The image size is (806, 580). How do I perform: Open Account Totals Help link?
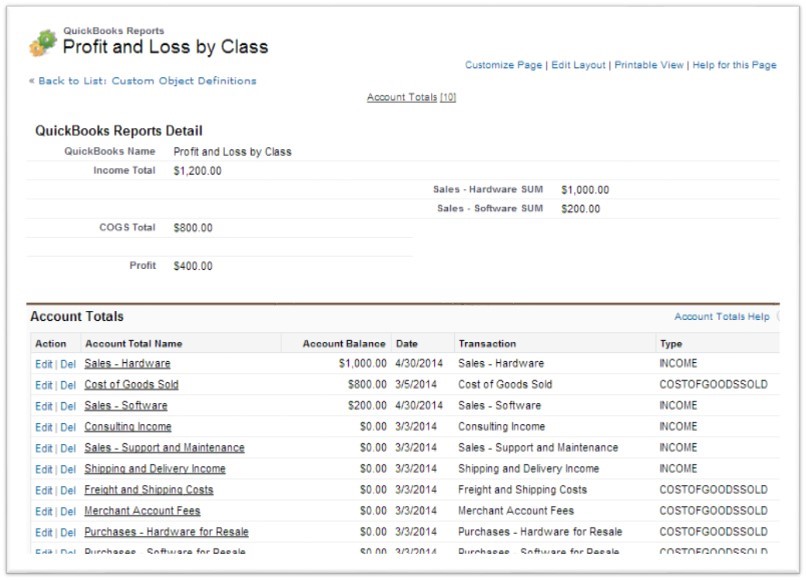[x=721, y=317]
